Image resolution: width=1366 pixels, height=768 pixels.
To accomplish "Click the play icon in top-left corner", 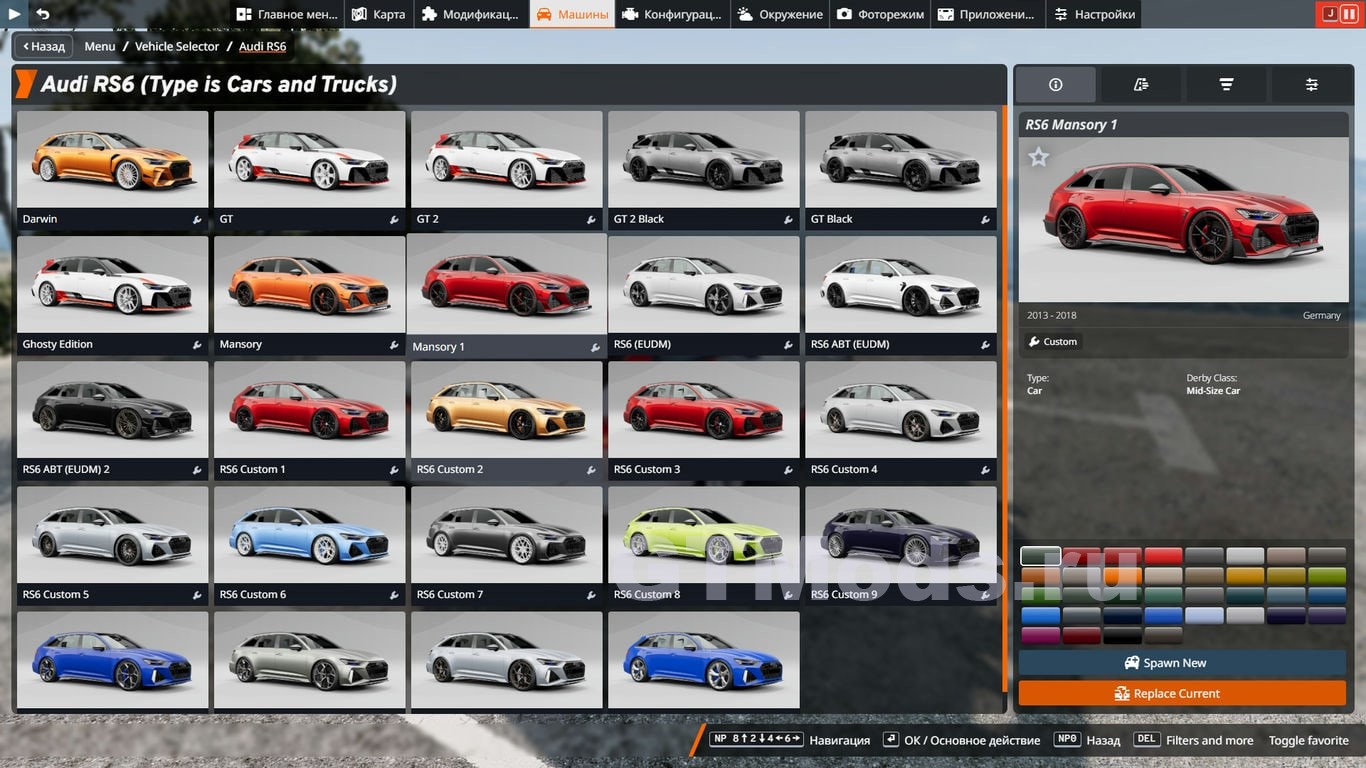I will coord(15,14).
